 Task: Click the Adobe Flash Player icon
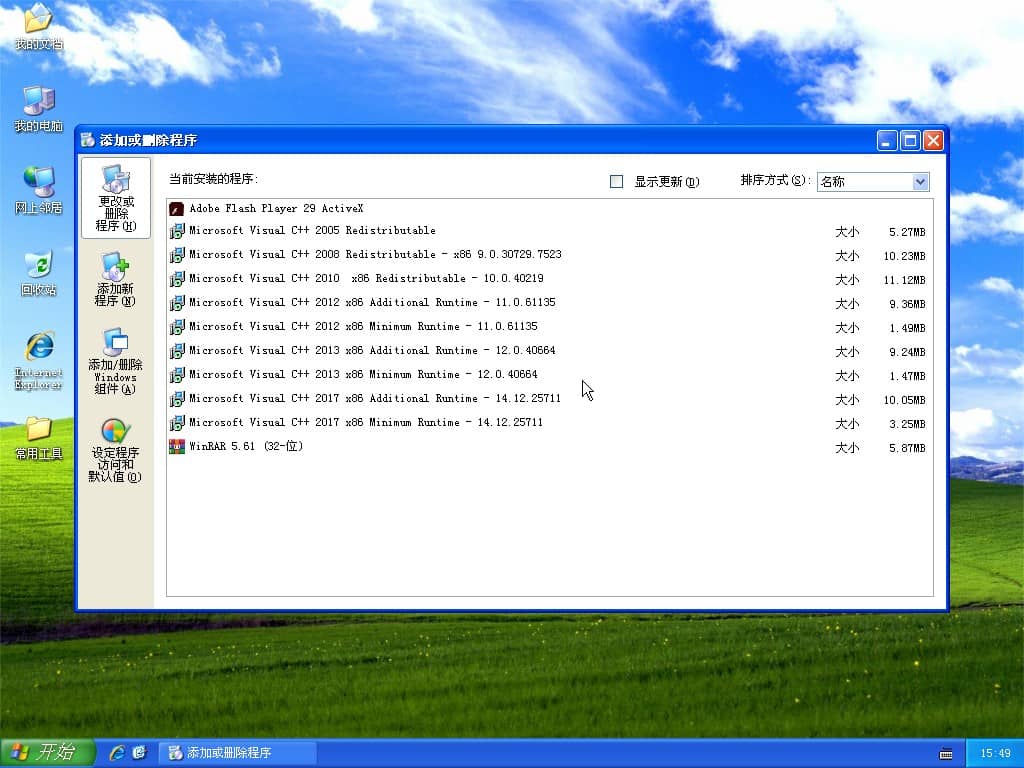pyautogui.click(x=177, y=209)
